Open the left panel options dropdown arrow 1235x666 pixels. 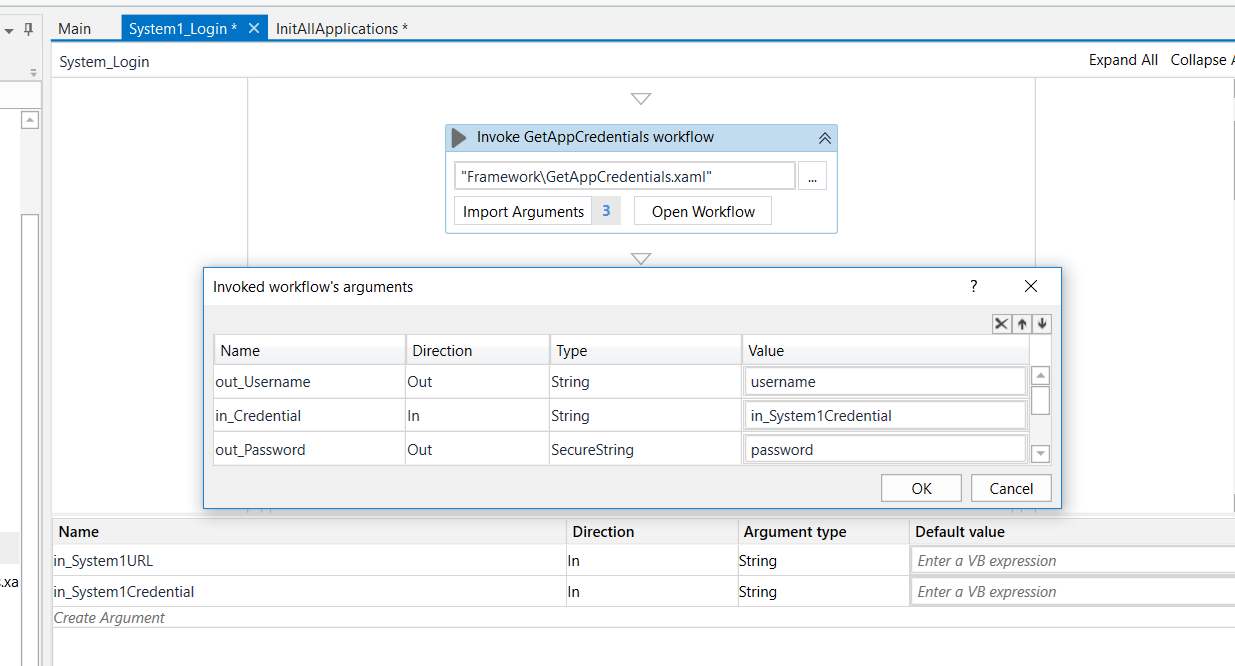click(x=9, y=31)
